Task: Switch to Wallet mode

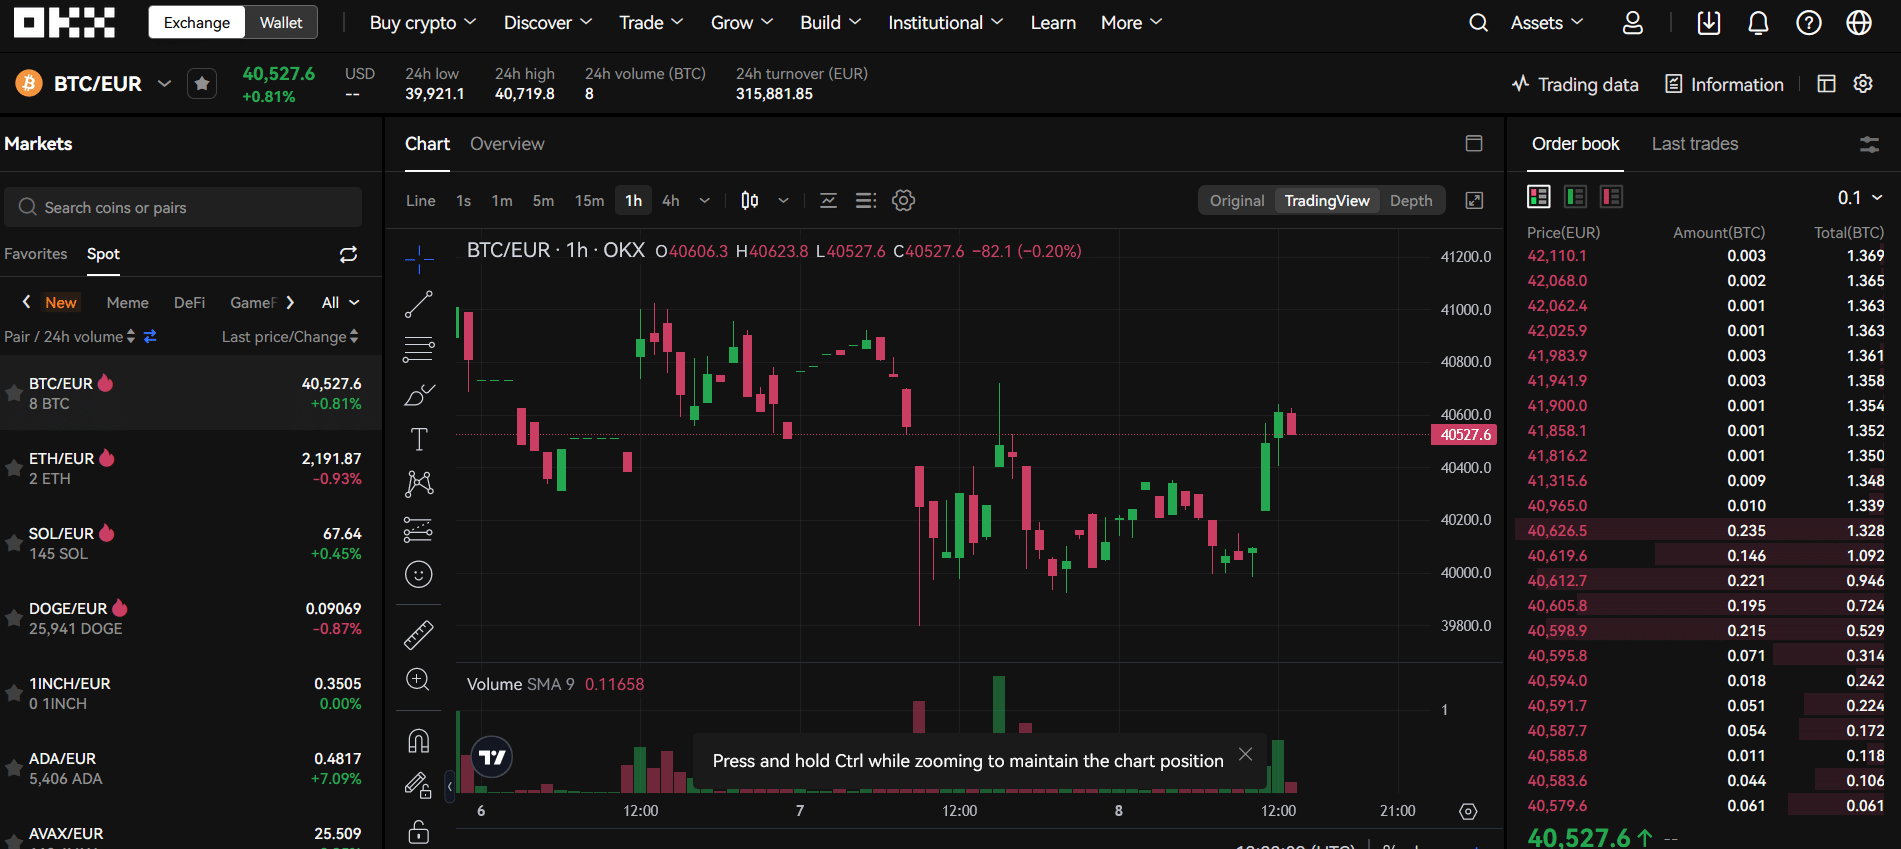Action: point(281,22)
